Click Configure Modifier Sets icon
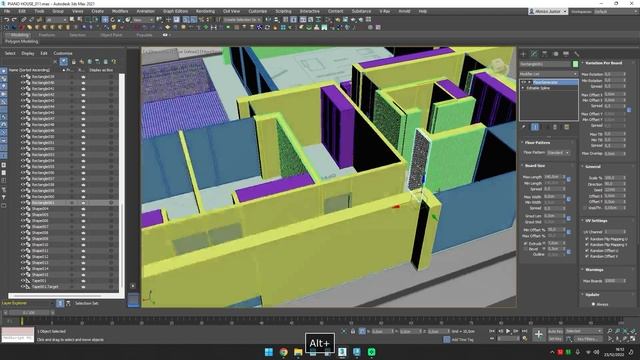The height and width of the screenshot is (360, 640). click(x=567, y=127)
